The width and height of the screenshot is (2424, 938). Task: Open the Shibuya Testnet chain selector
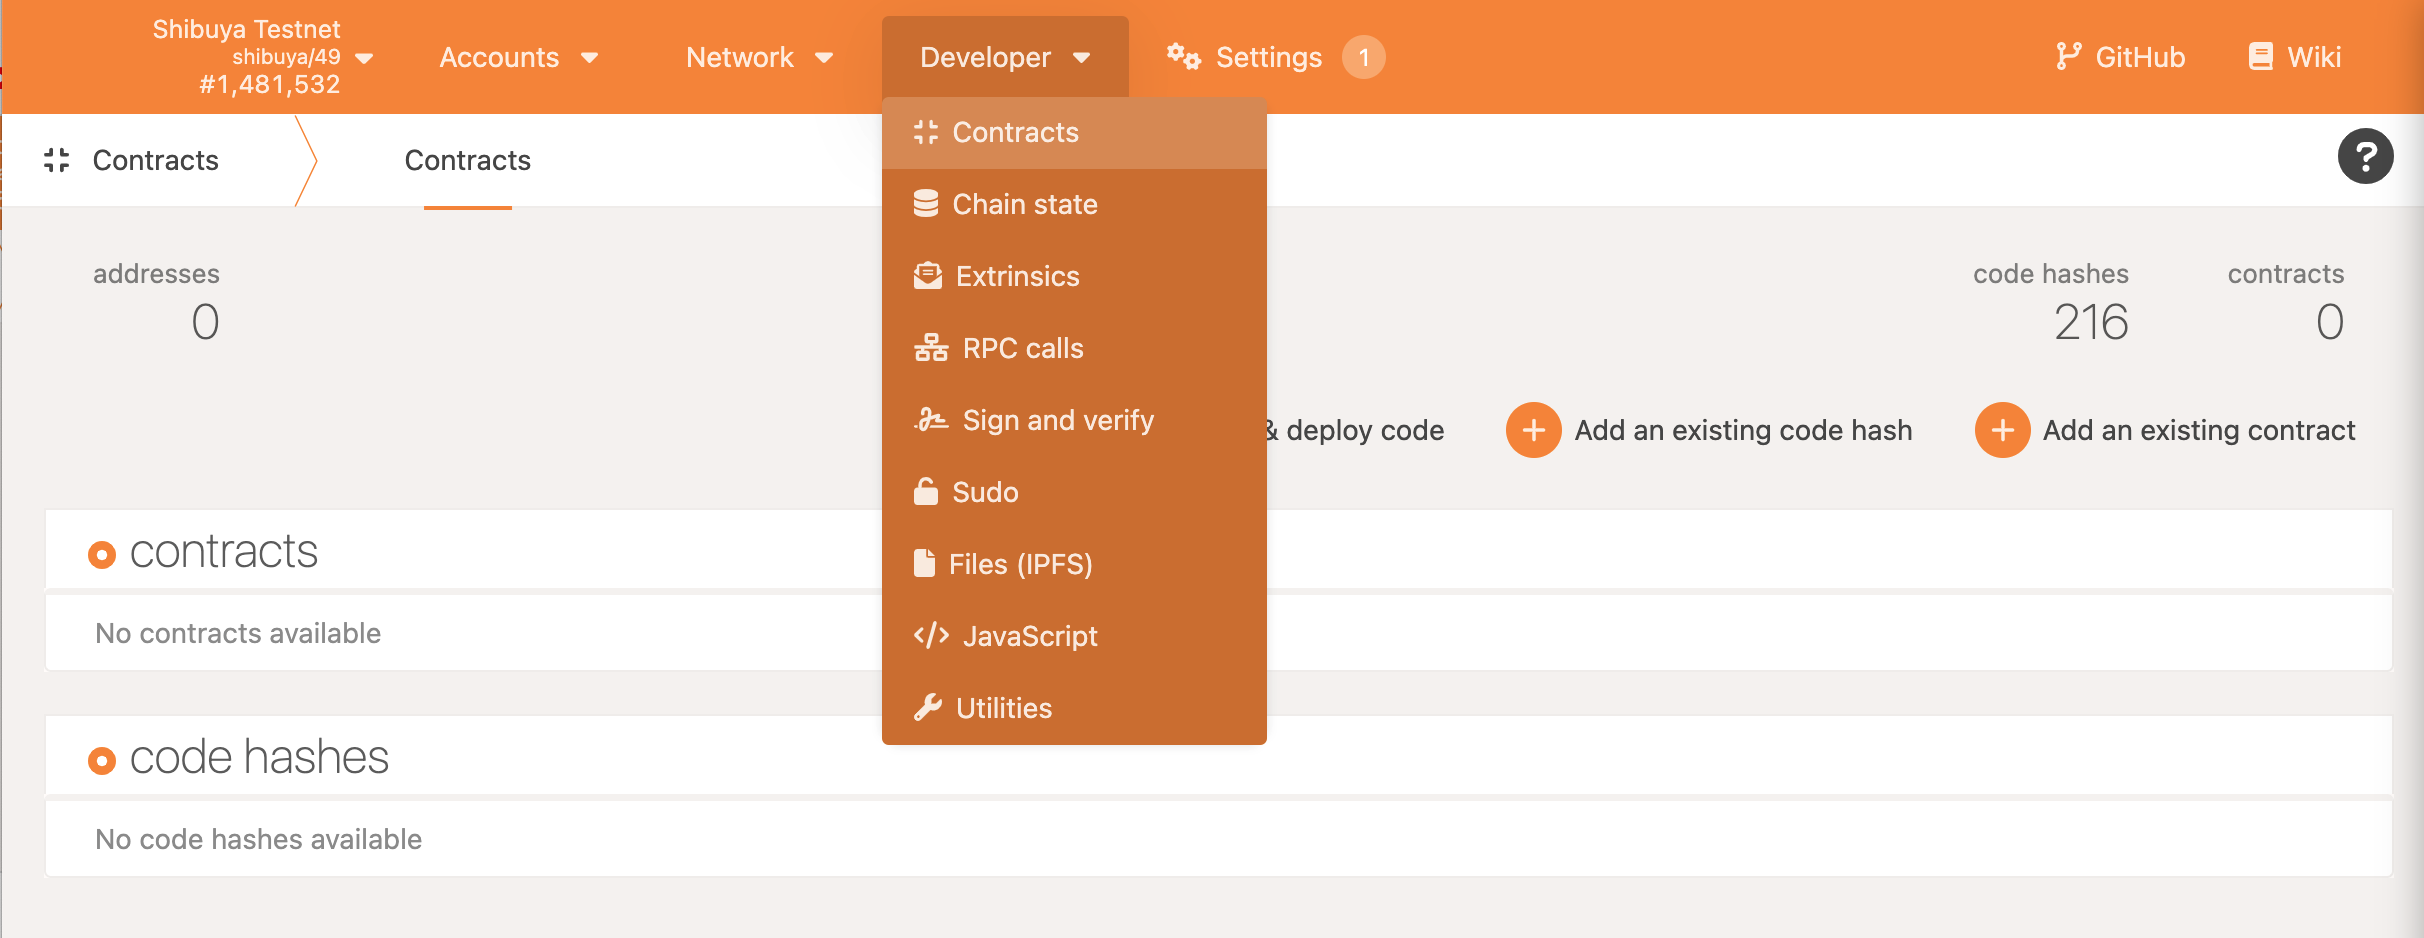tap(260, 57)
